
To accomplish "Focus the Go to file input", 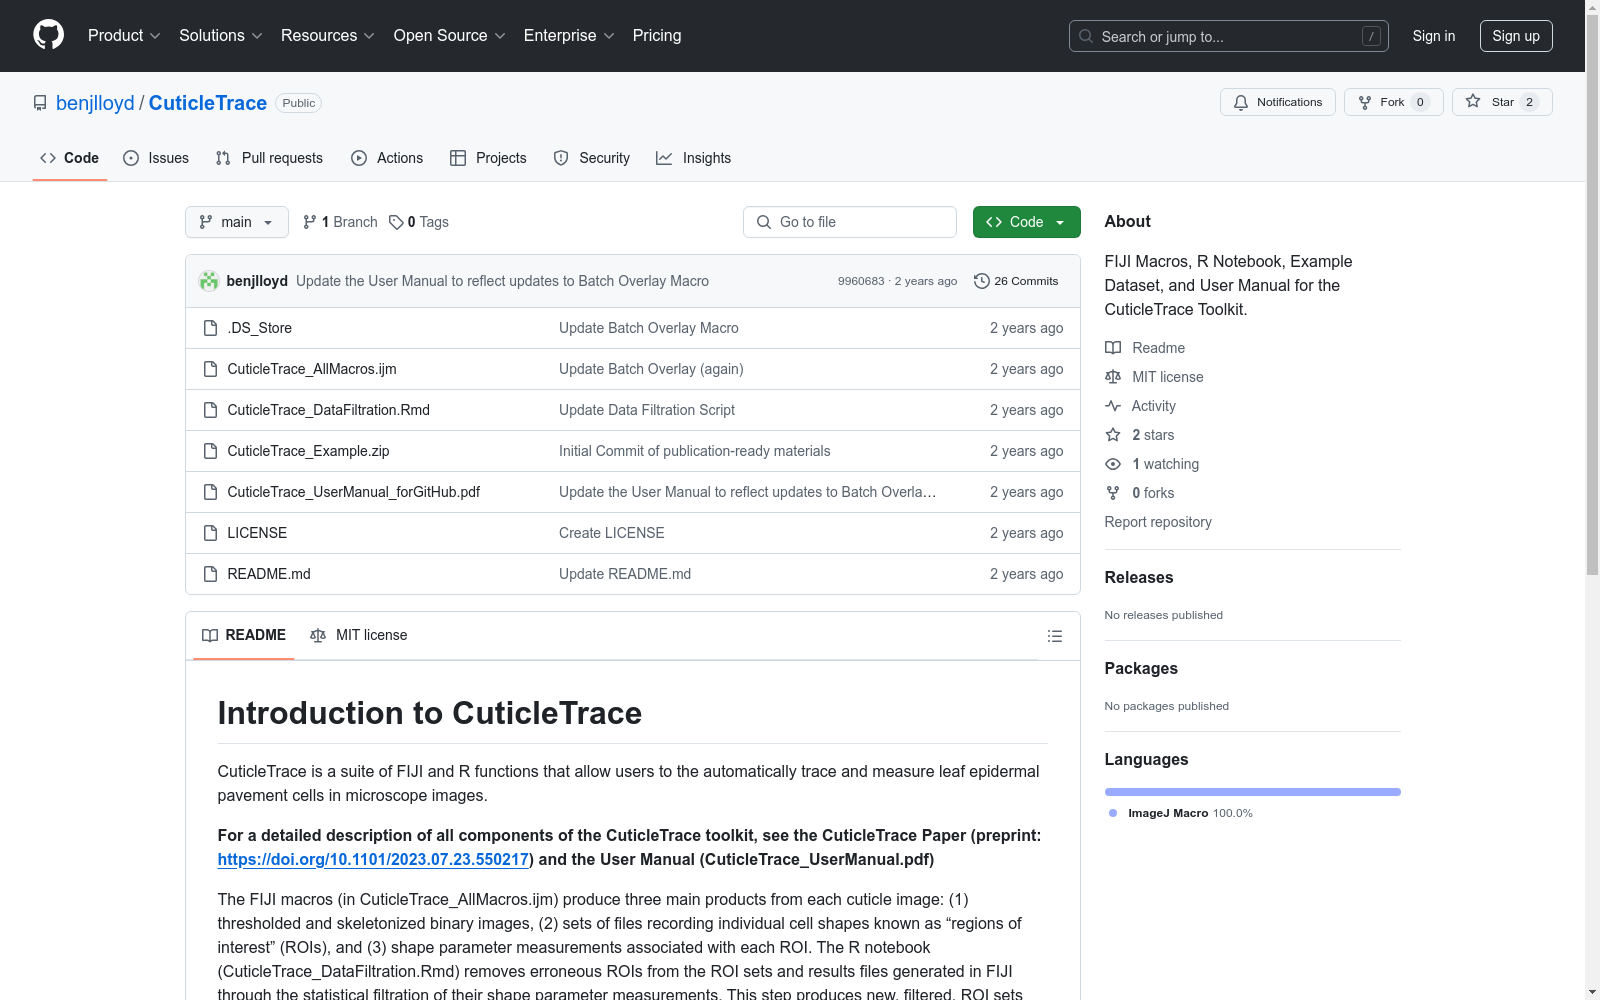I will click(850, 222).
